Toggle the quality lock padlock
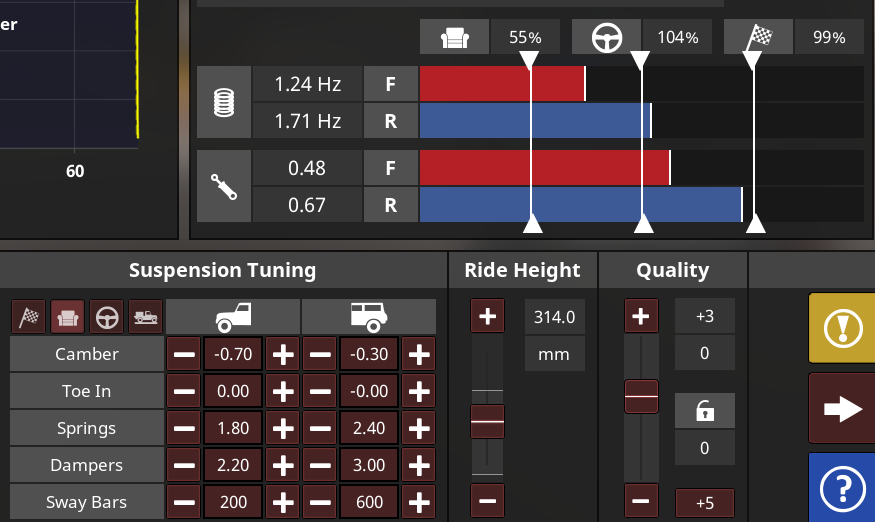 click(x=705, y=410)
